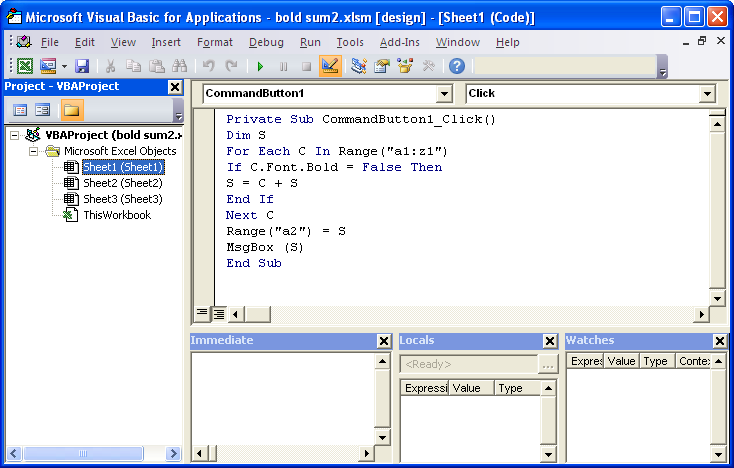The width and height of the screenshot is (734, 468).
Task: Open Visual Basic Help question icon
Action: point(457,66)
